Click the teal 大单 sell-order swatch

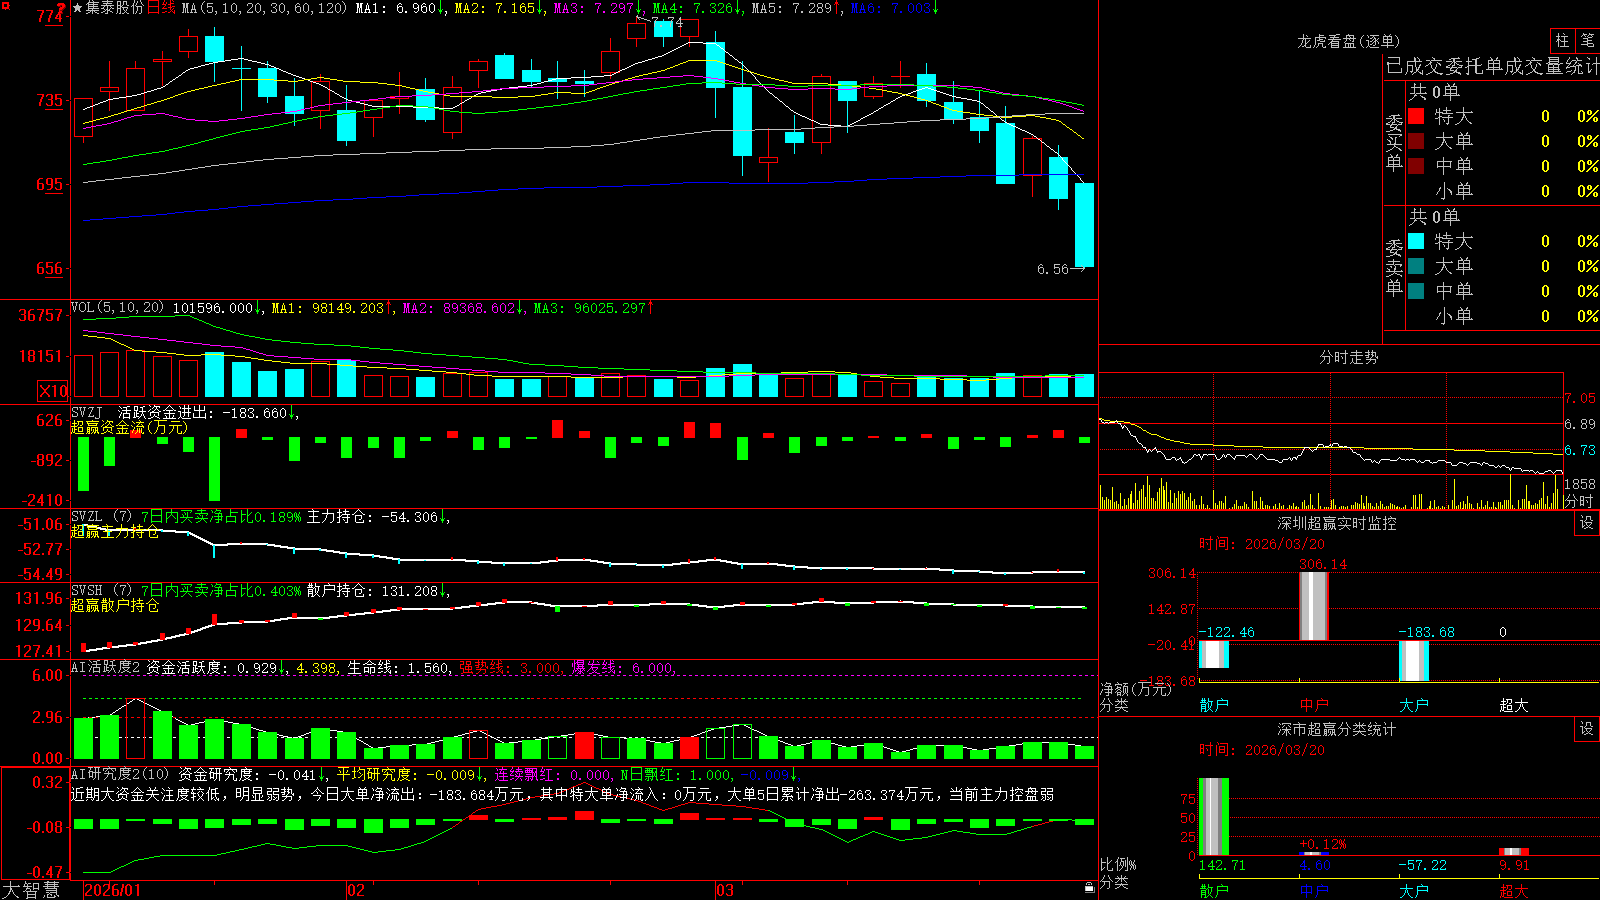tap(1416, 266)
